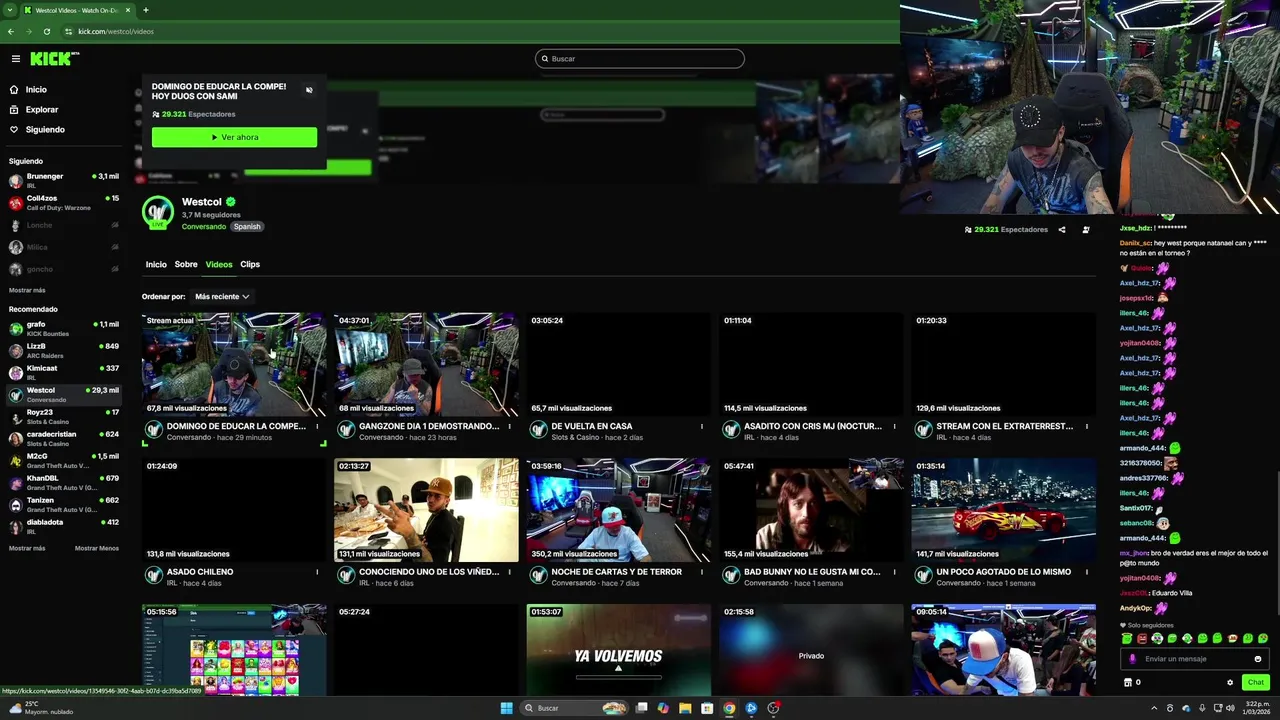
Task: Open options for NOCHE DE CARTAS video
Action: [702, 572]
